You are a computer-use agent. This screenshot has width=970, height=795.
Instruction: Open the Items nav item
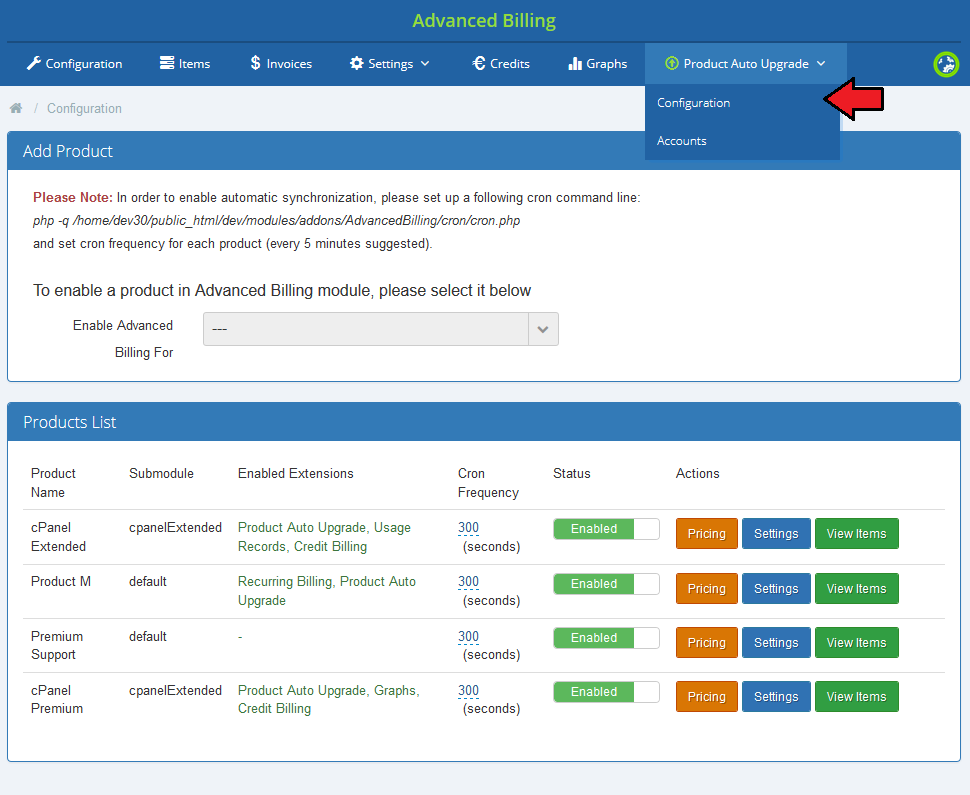[x=185, y=63]
